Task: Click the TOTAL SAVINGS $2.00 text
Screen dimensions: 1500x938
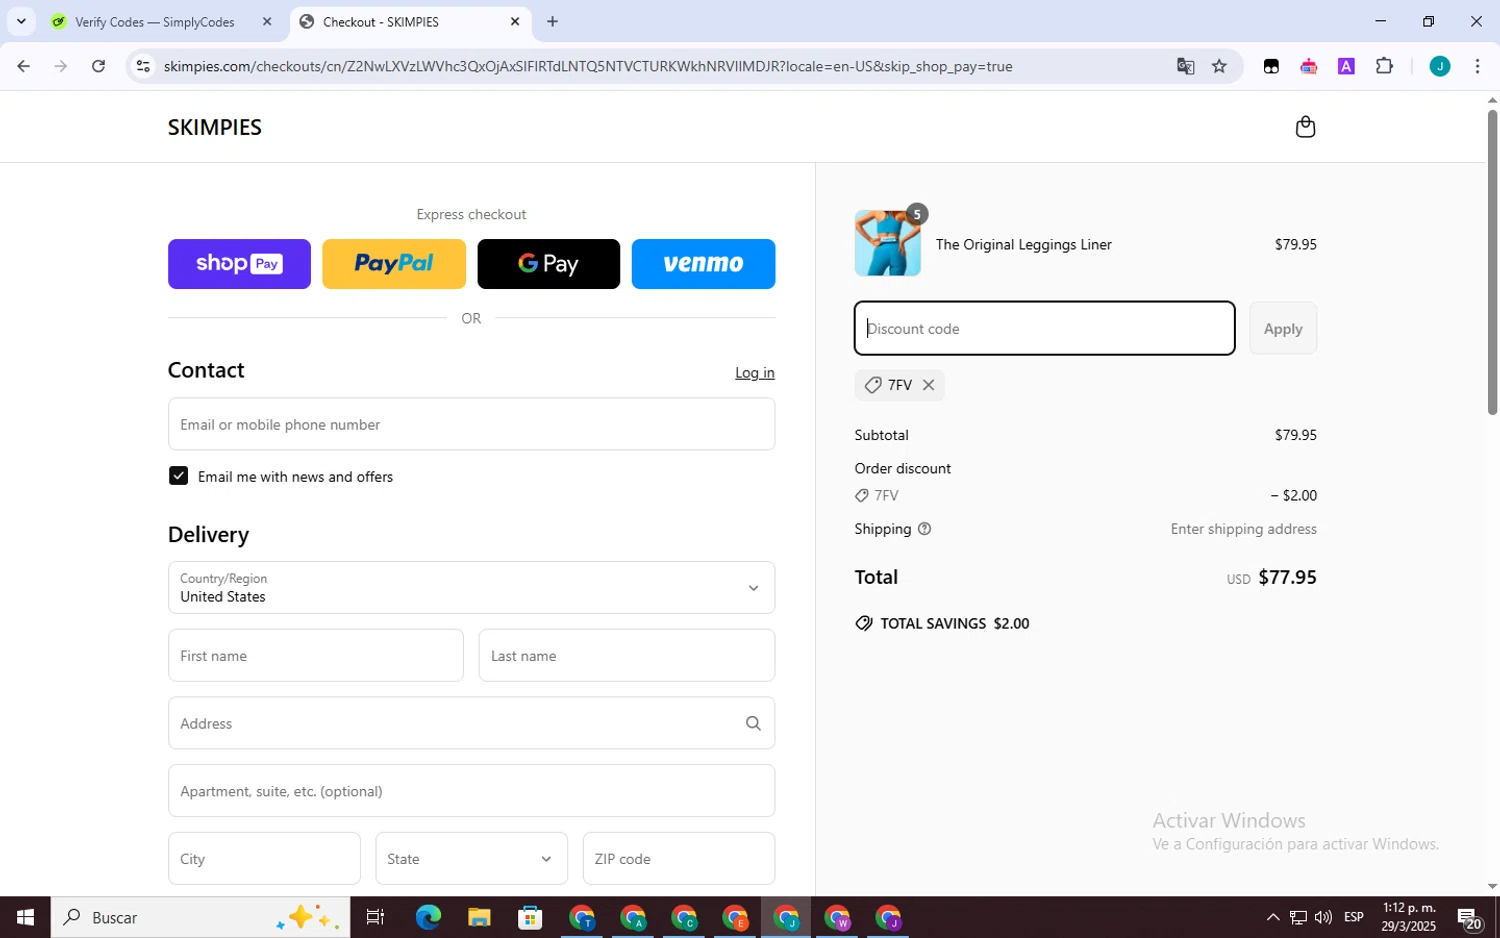Action: [x=955, y=623]
